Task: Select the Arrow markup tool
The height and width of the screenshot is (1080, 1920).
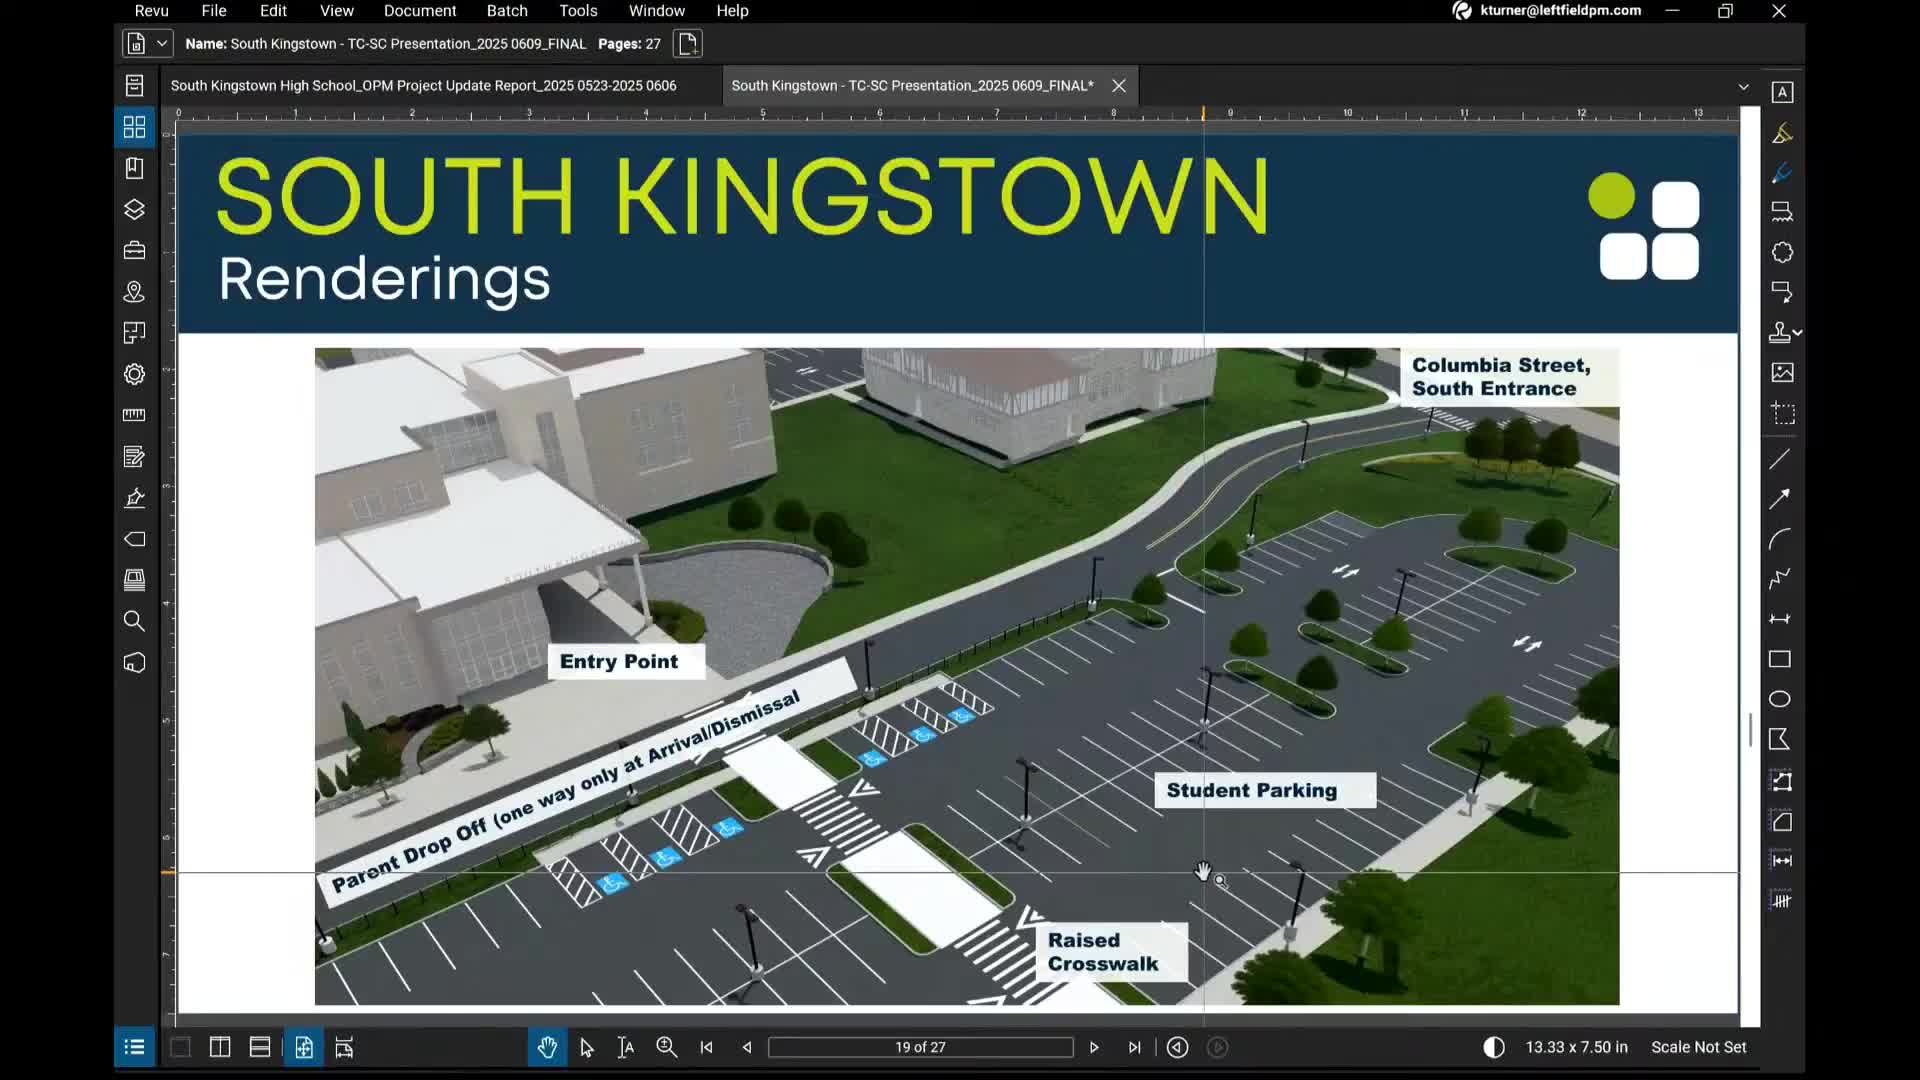Action: pos(1780,499)
